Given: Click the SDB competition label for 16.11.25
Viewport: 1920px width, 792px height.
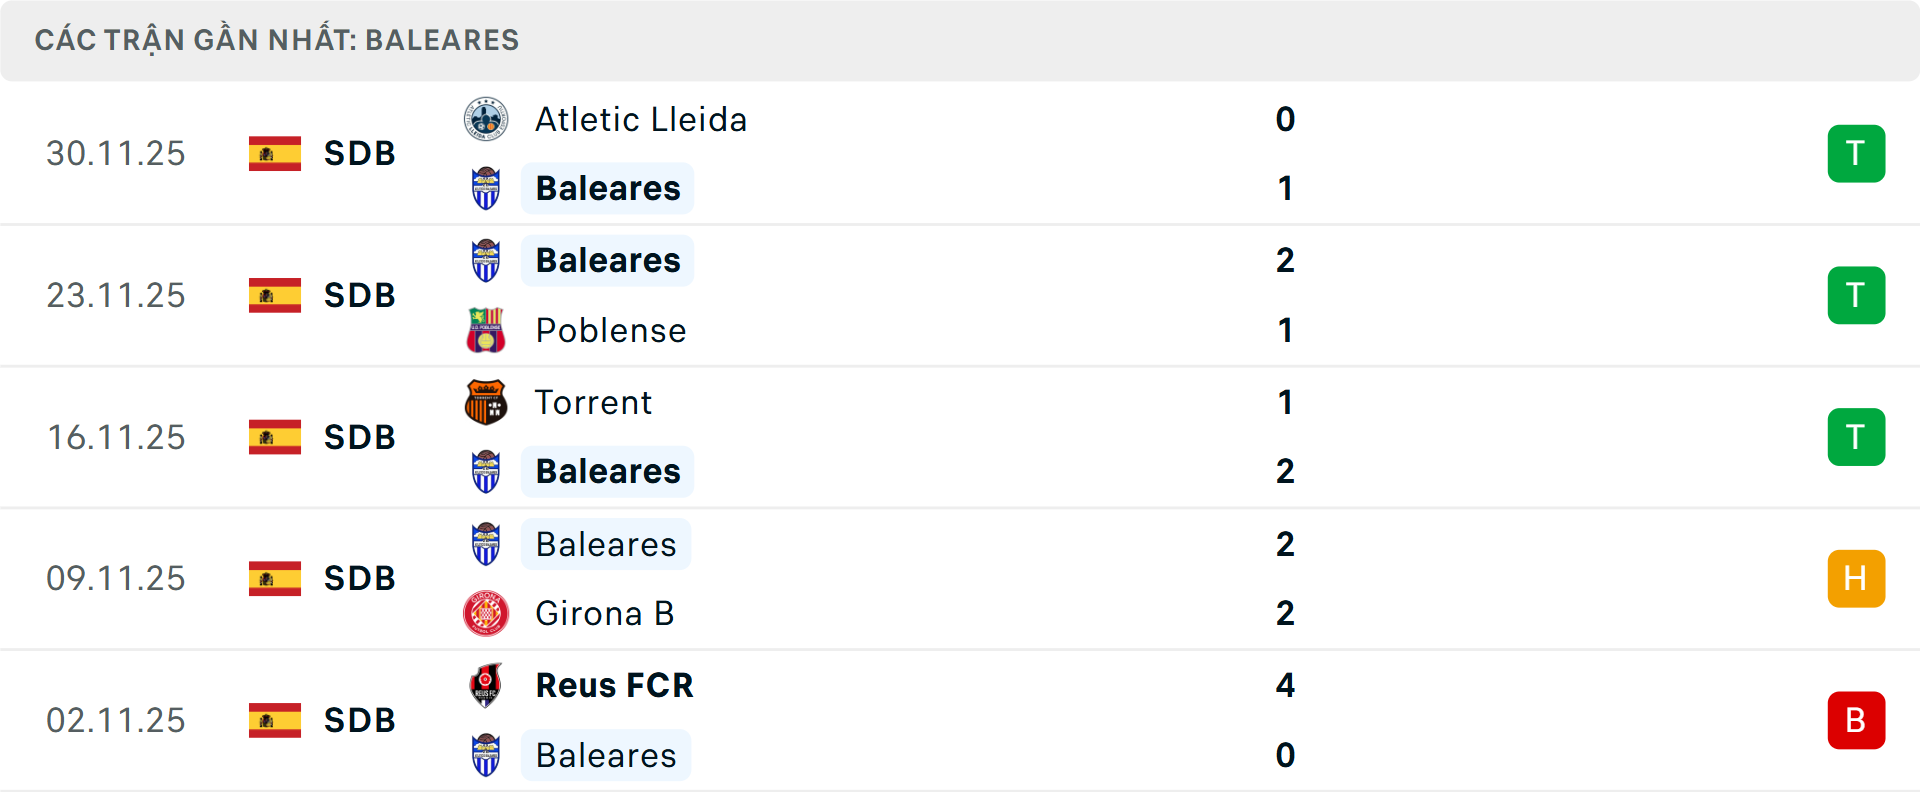Looking at the screenshot, I should pos(358,437).
